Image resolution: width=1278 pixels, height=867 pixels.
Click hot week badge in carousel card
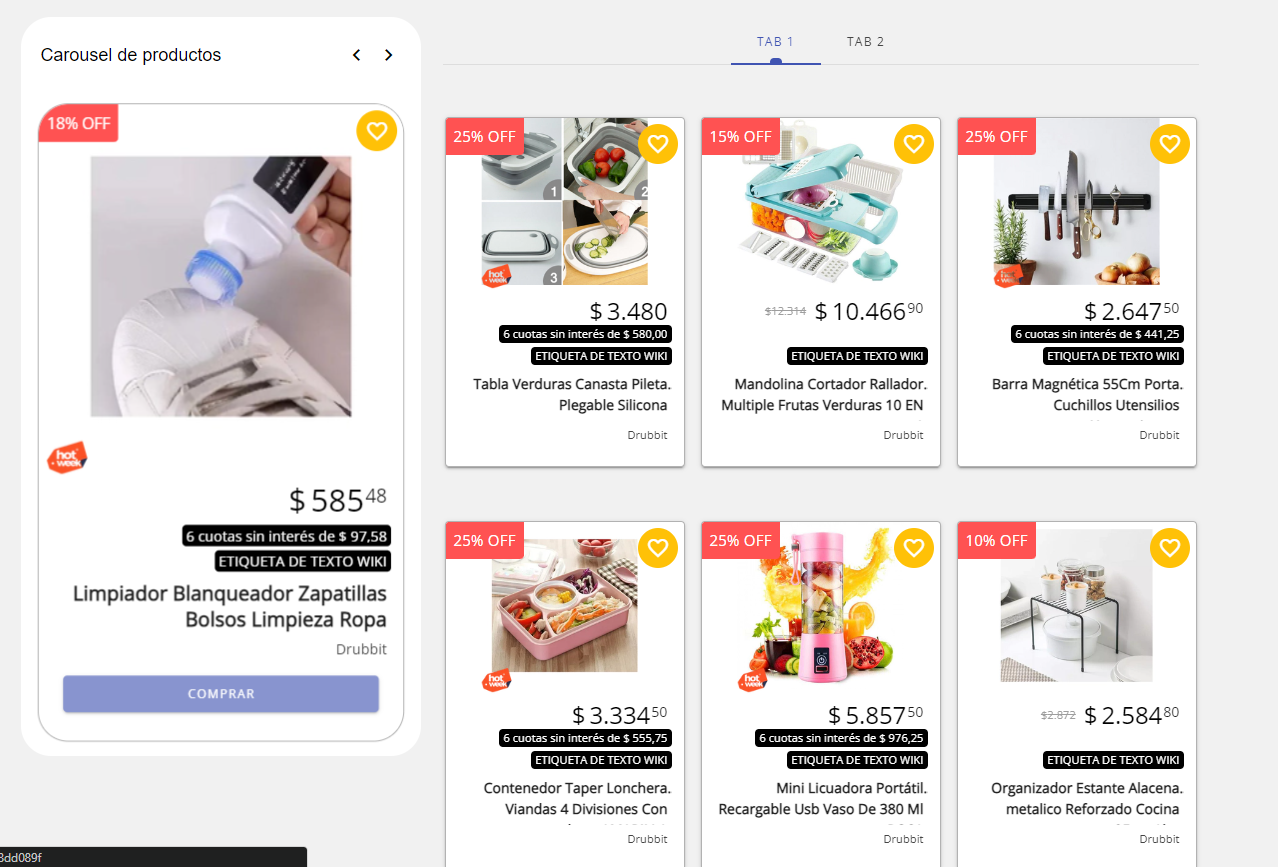point(67,458)
